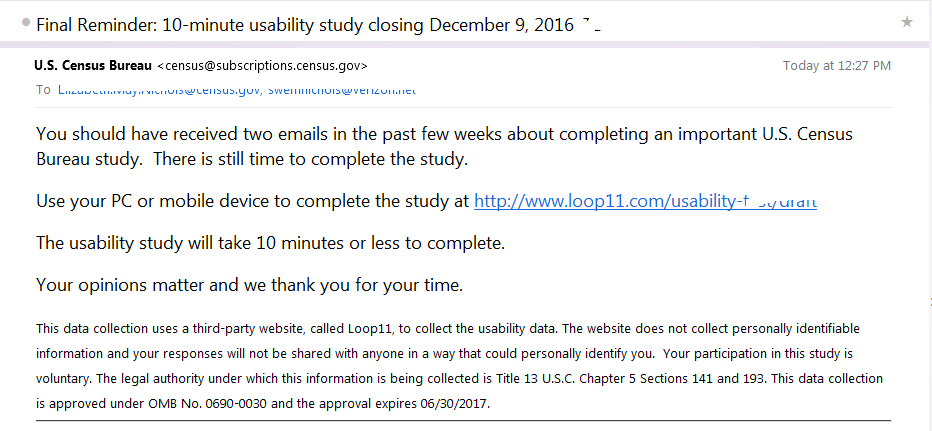The height and width of the screenshot is (431, 932).
Task: Click the census@subscriptions.census.gov sender address
Action: (x=268, y=66)
